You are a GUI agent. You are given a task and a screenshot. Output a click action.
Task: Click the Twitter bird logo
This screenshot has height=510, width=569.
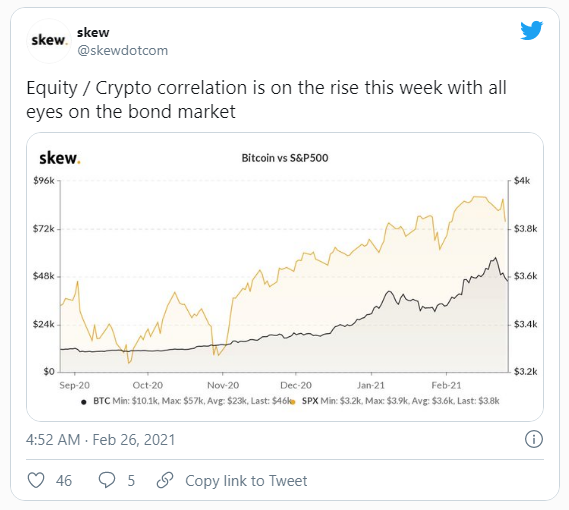531,30
